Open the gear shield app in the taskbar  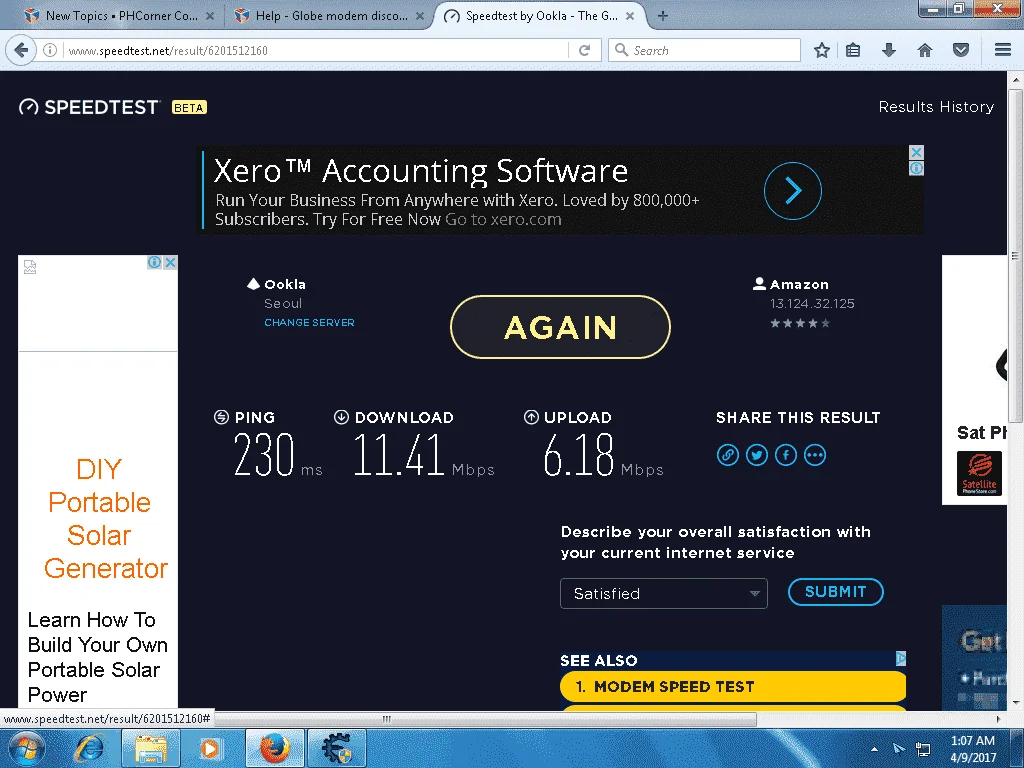point(336,748)
